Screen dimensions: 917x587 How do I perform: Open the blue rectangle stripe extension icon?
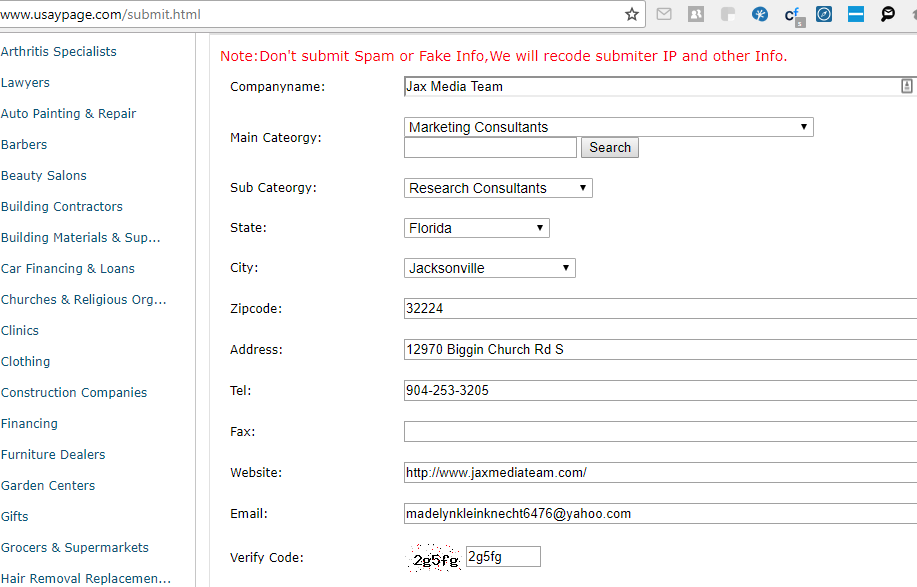pos(856,14)
